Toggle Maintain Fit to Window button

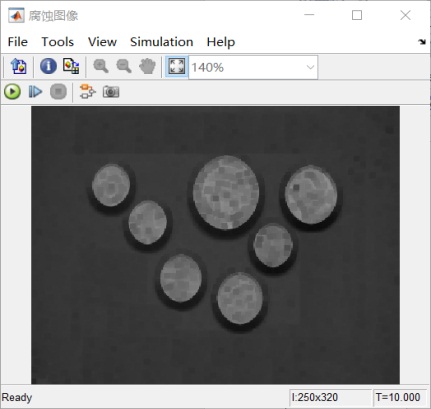click(177, 66)
